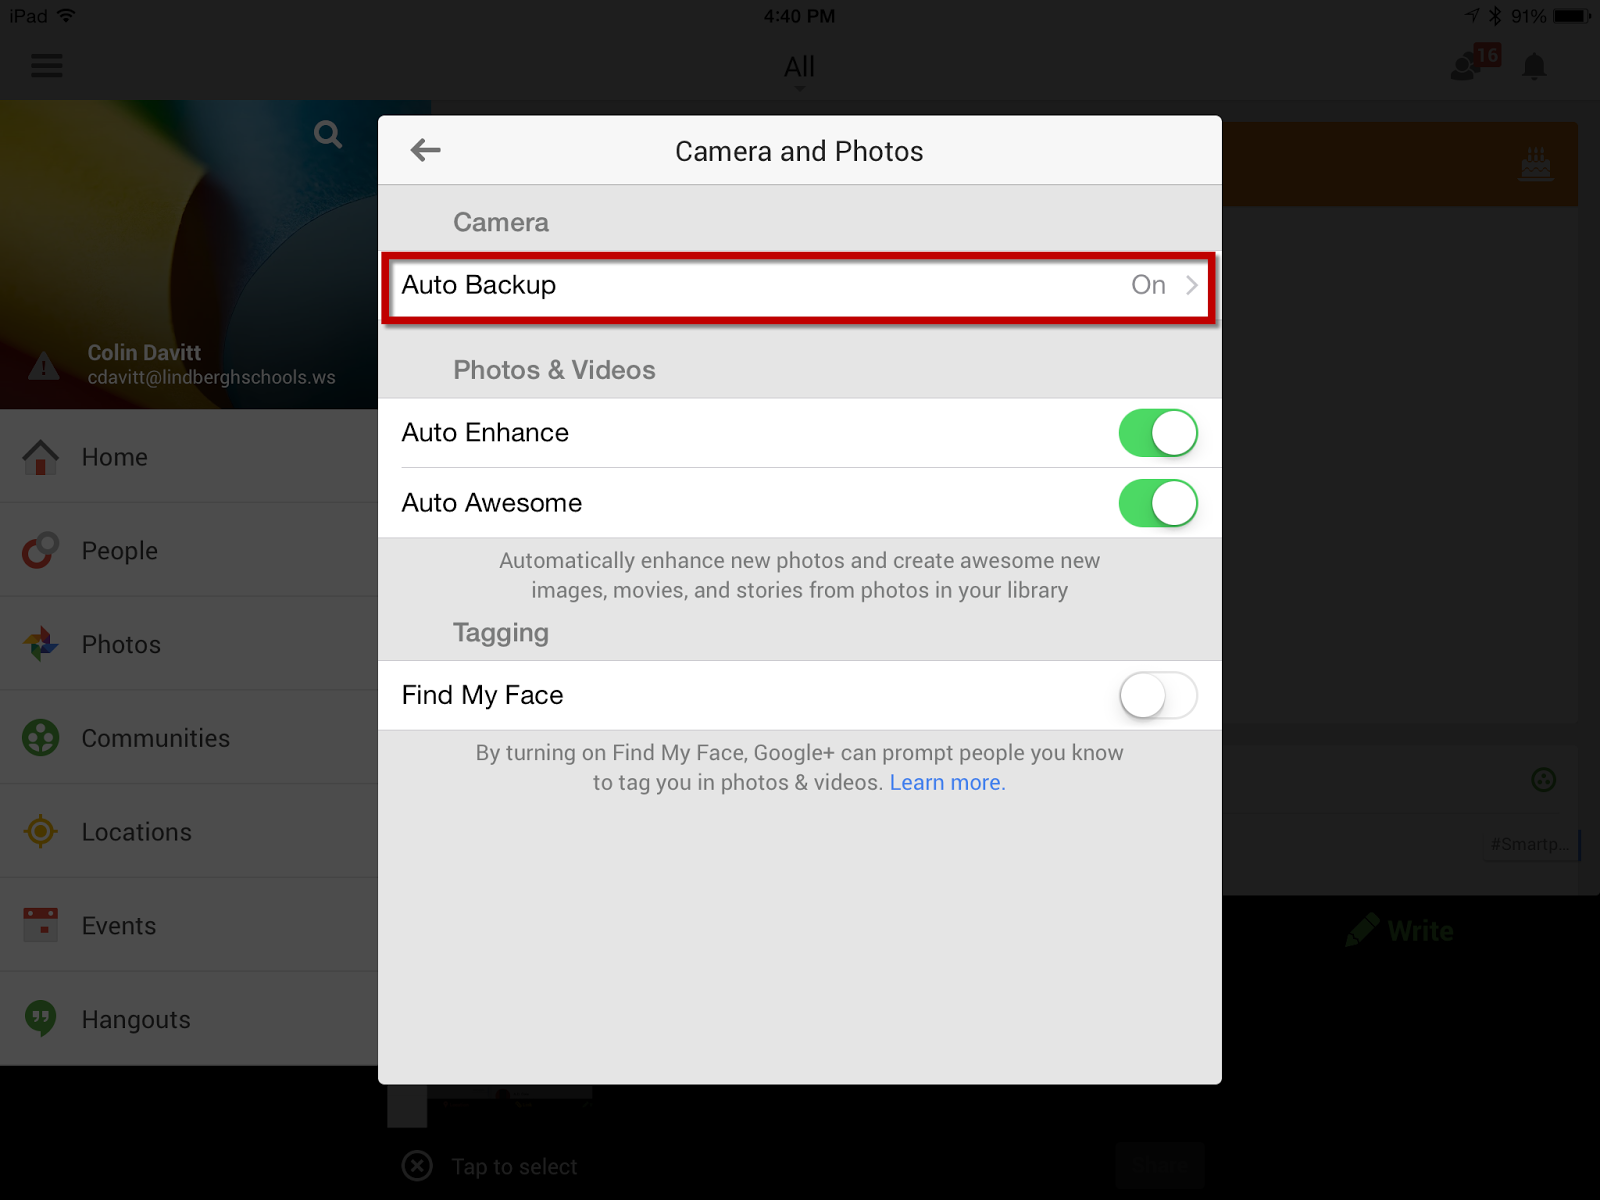Tap the search magnifier icon

327,134
